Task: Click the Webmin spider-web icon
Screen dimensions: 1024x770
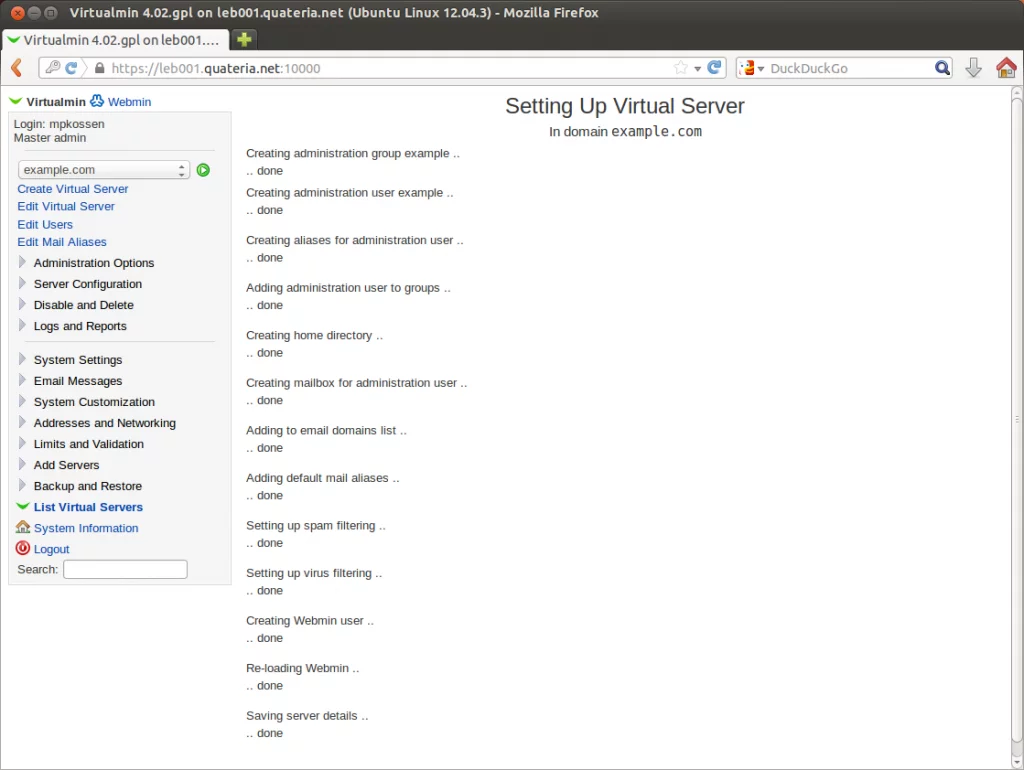Action: pyautogui.click(x=97, y=101)
